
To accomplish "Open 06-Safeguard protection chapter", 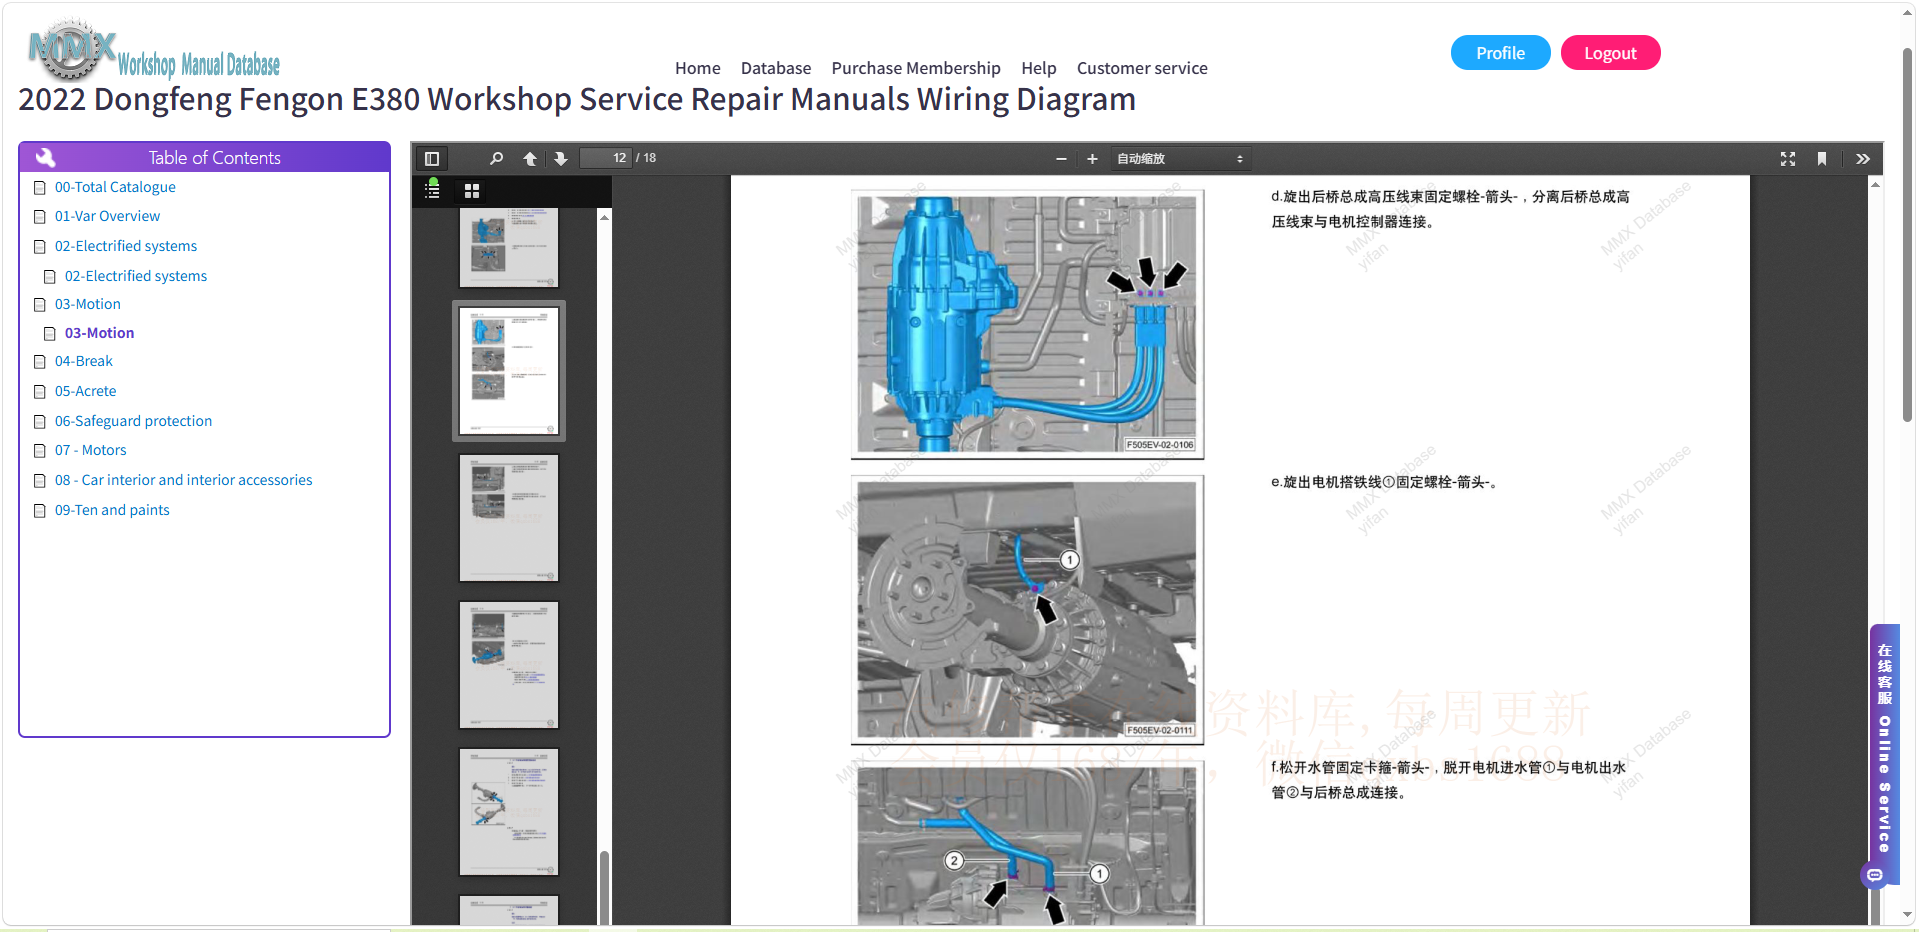I will [x=133, y=421].
